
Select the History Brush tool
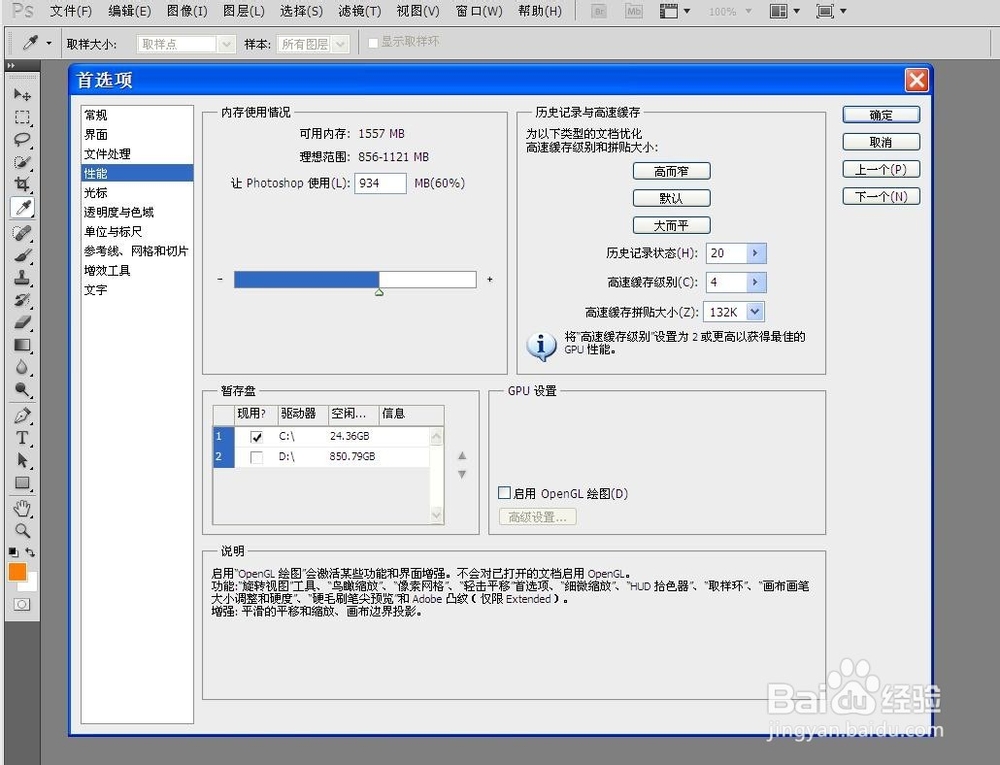coord(22,300)
